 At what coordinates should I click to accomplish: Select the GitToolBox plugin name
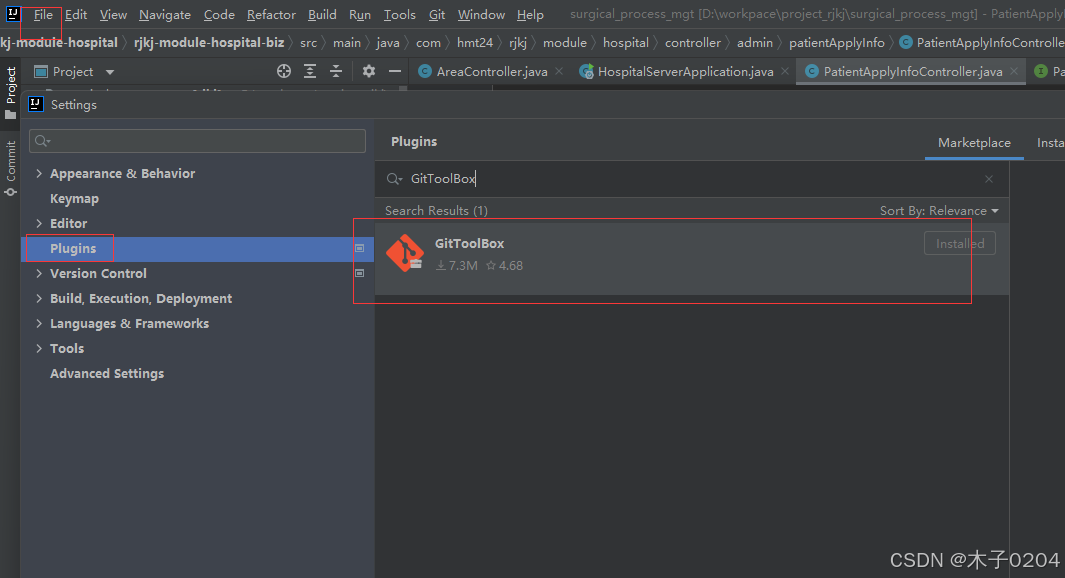click(469, 243)
